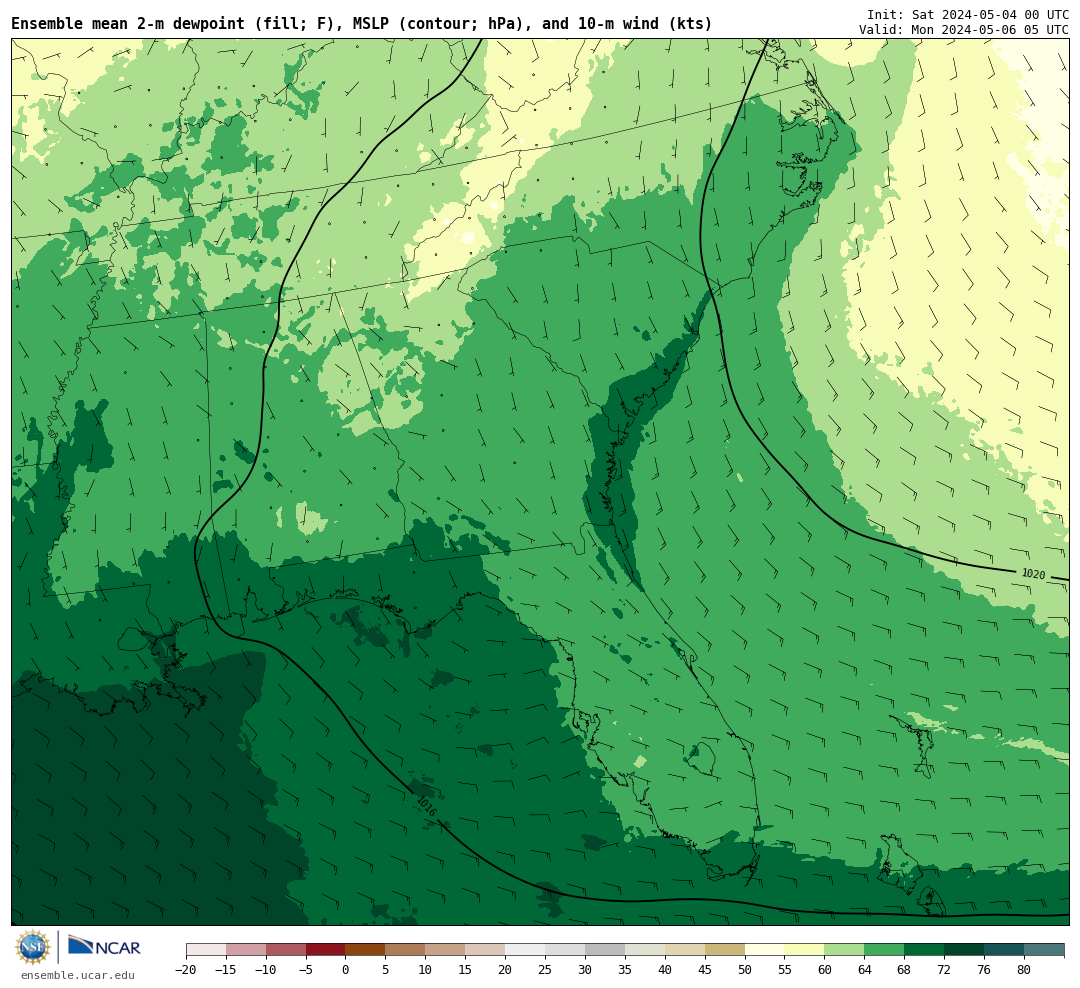Click the dark green swatch between 68 and 72
Screen dimensions: 1080x988
tap(925, 950)
